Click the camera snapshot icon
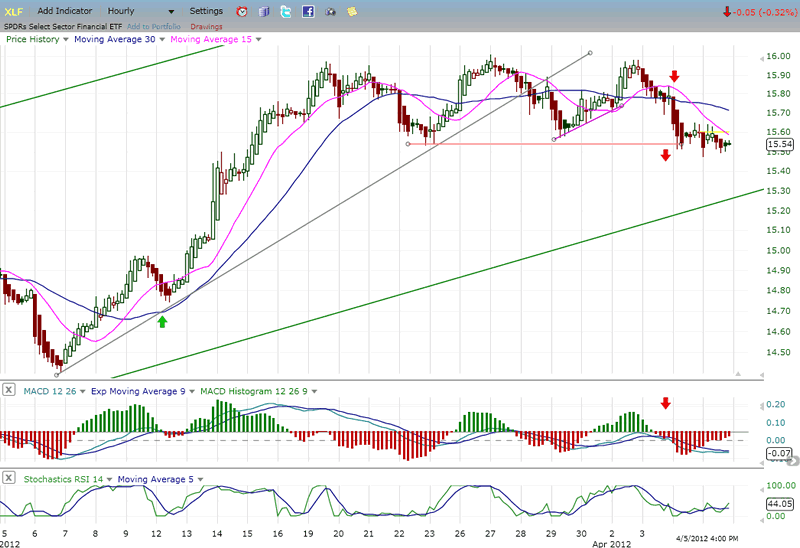The width and height of the screenshot is (800, 548). pos(330,11)
